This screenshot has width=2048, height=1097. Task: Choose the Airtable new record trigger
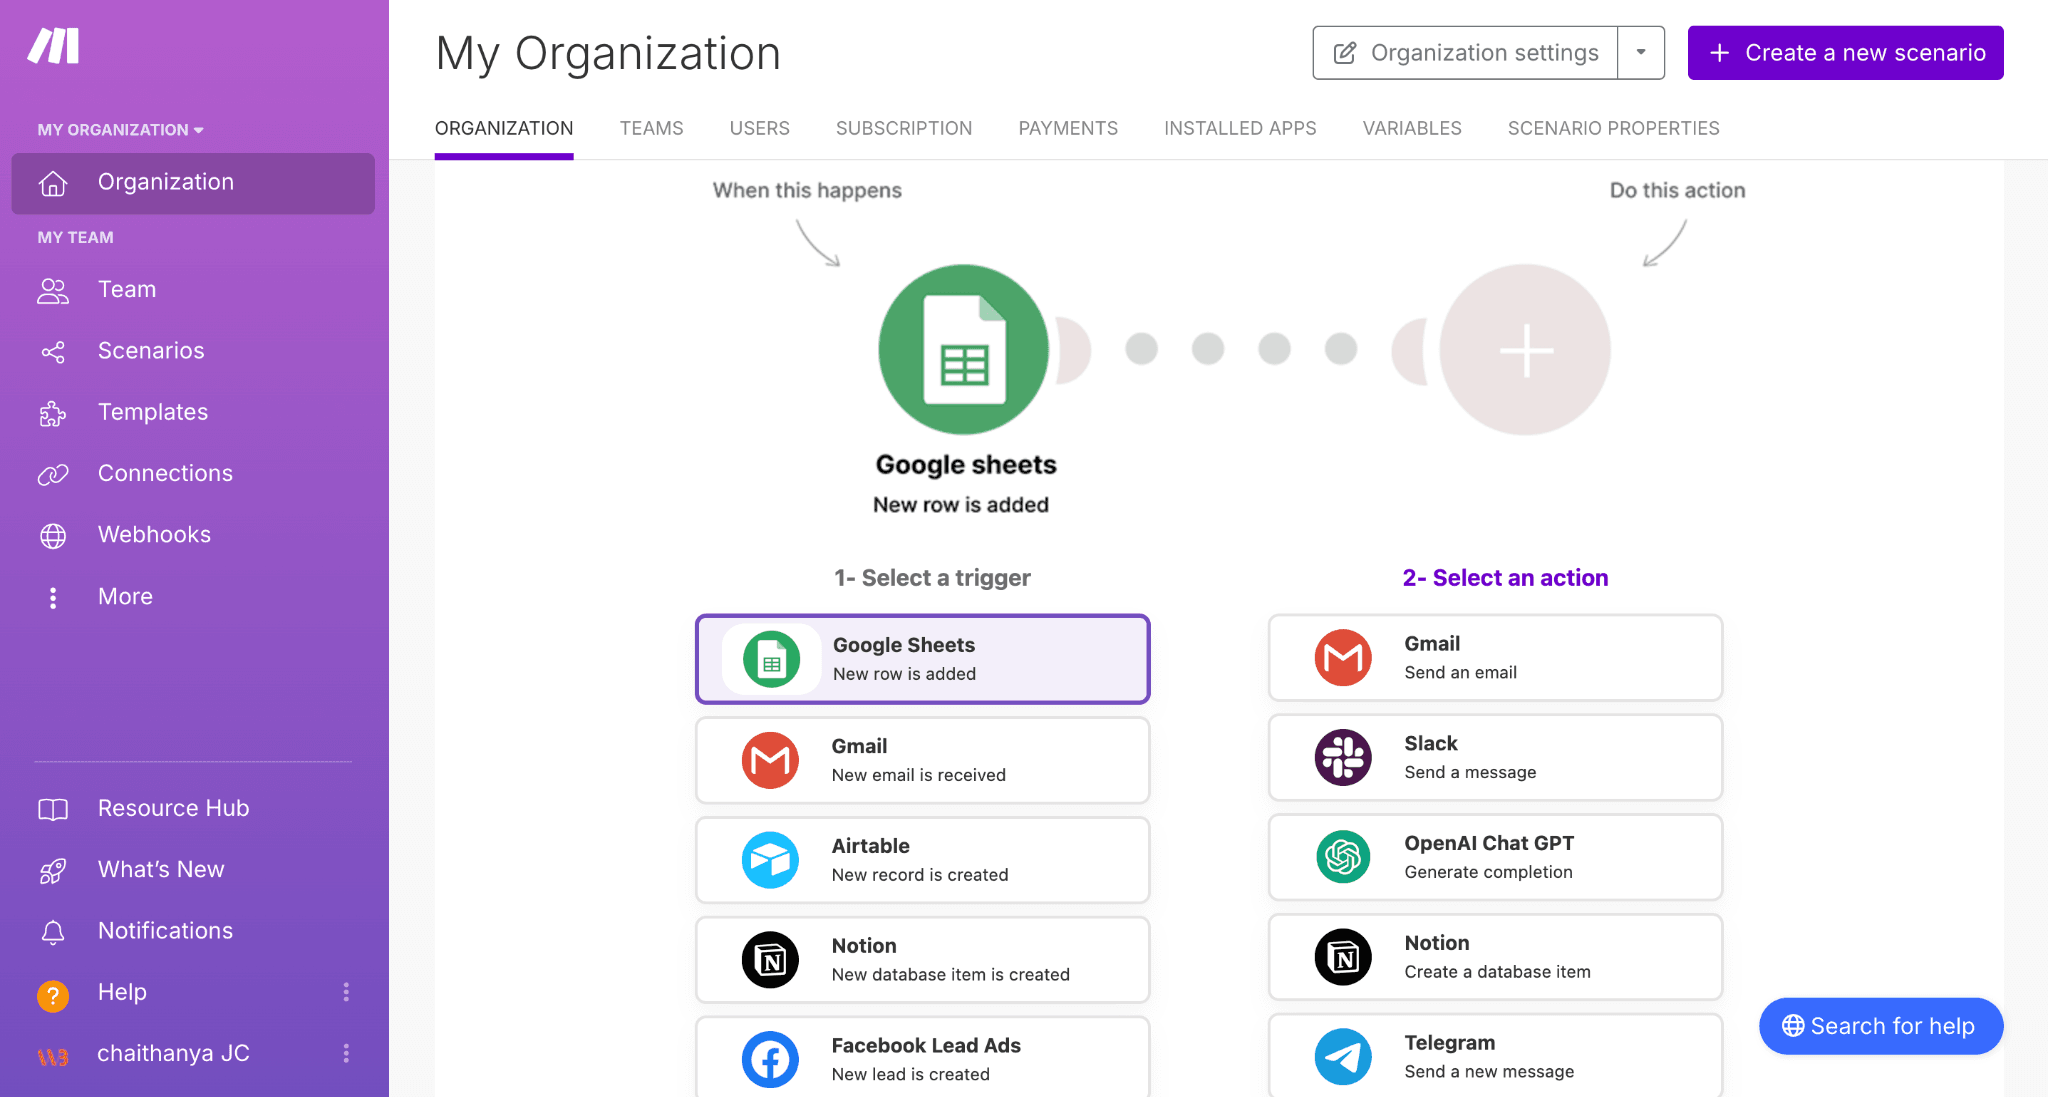click(921, 859)
